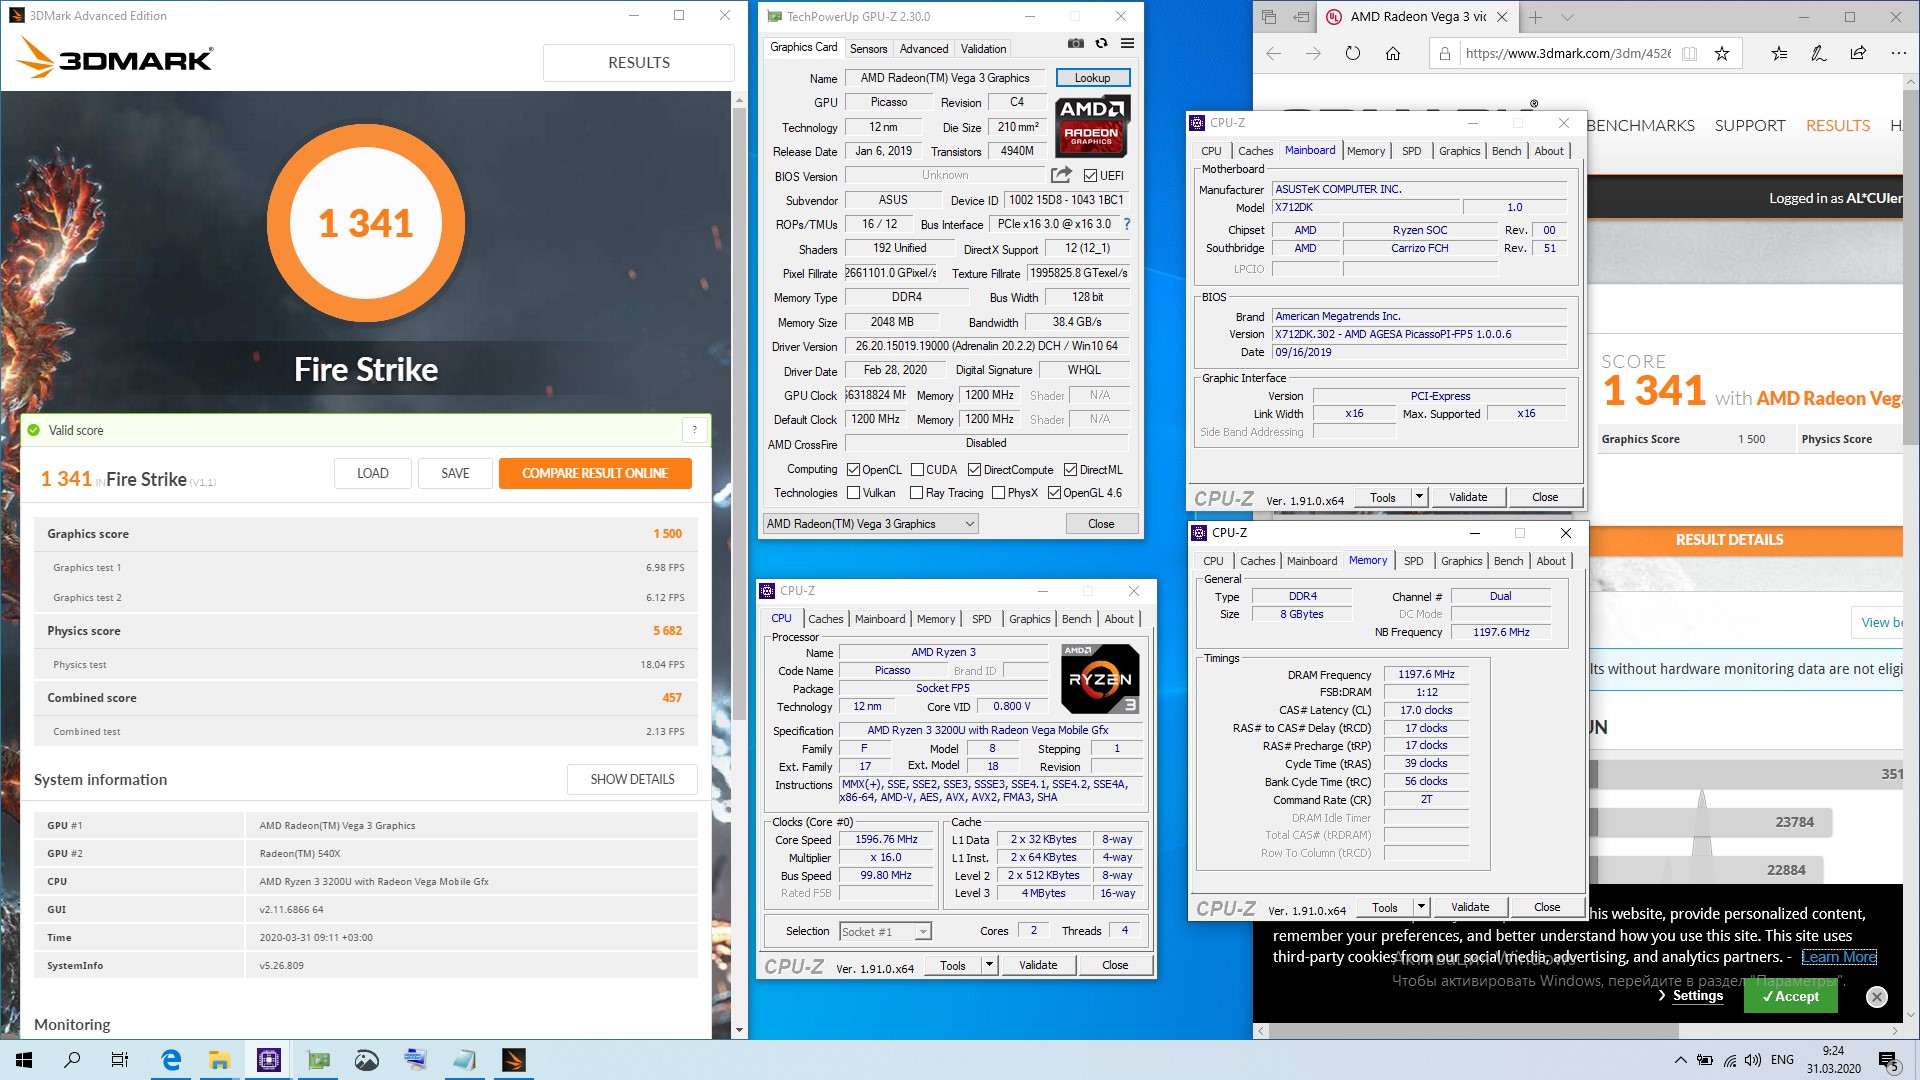Open browser more options ellipsis menu
Viewport: 1920px width, 1080px height.
pos(1897,54)
